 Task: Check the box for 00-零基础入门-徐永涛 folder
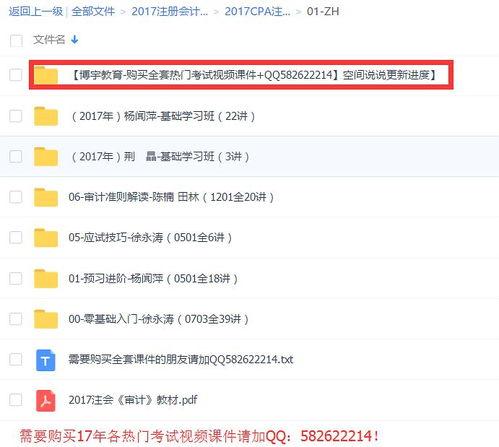tap(16, 319)
